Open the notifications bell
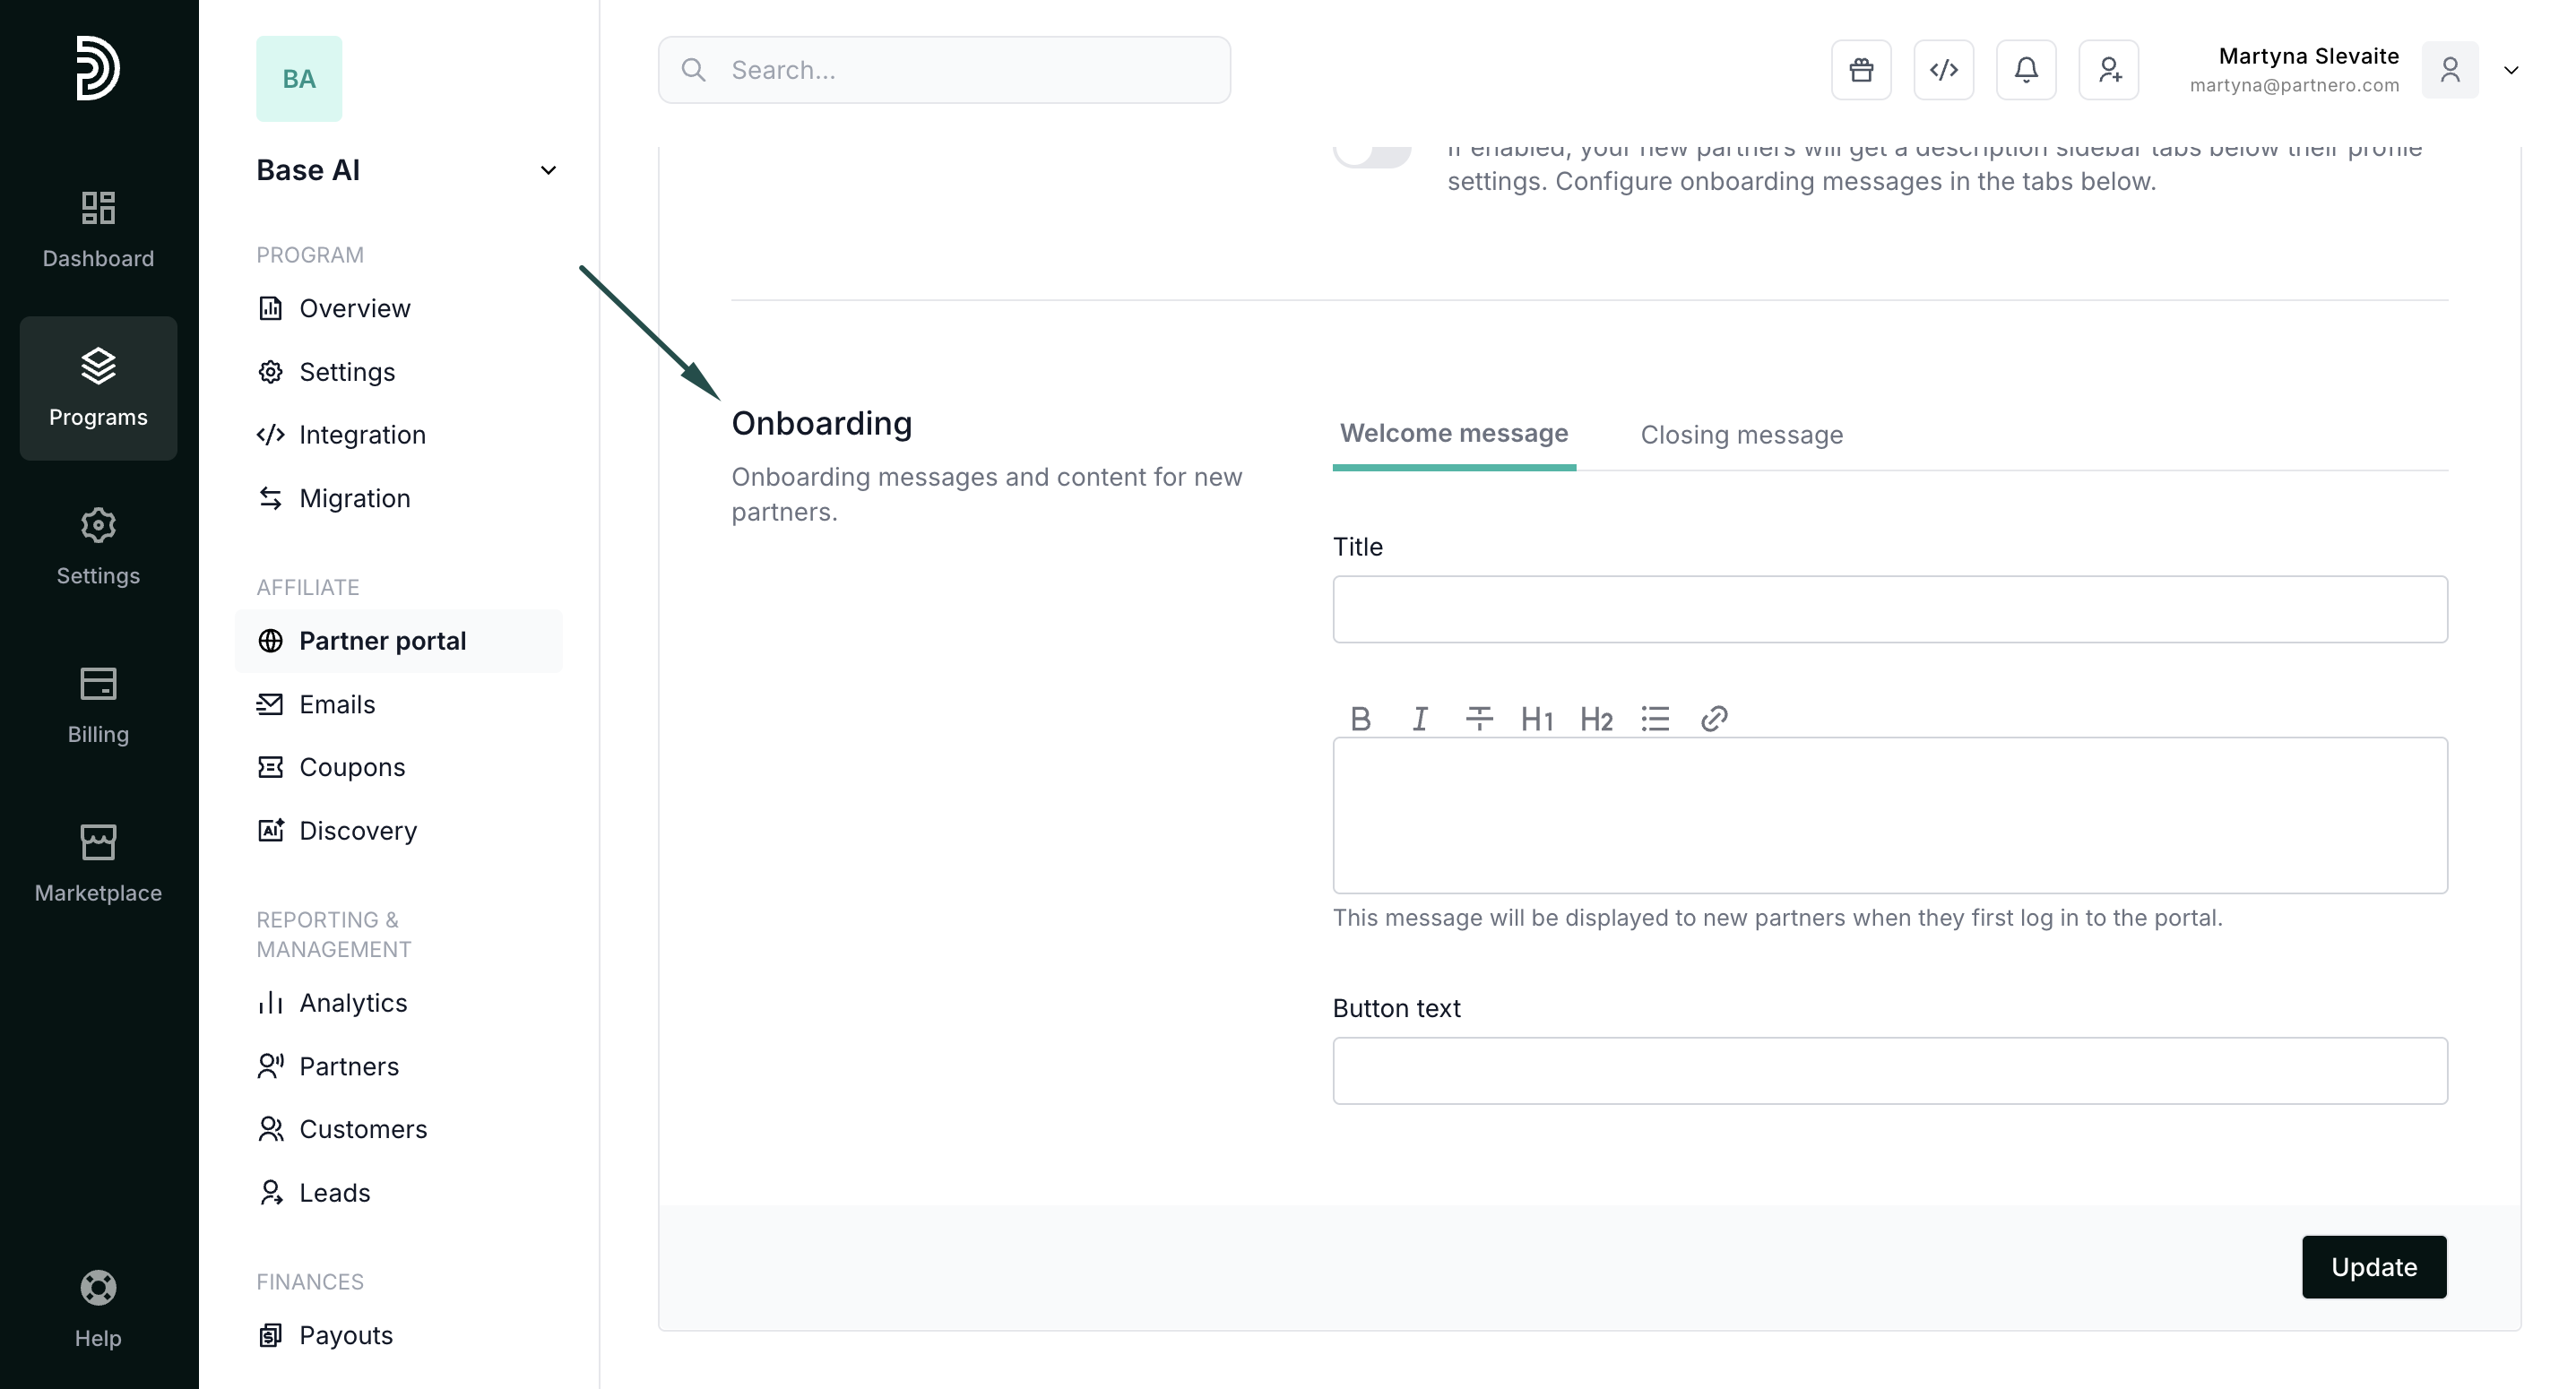The image size is (2576, 1389). coord(2026,70)
